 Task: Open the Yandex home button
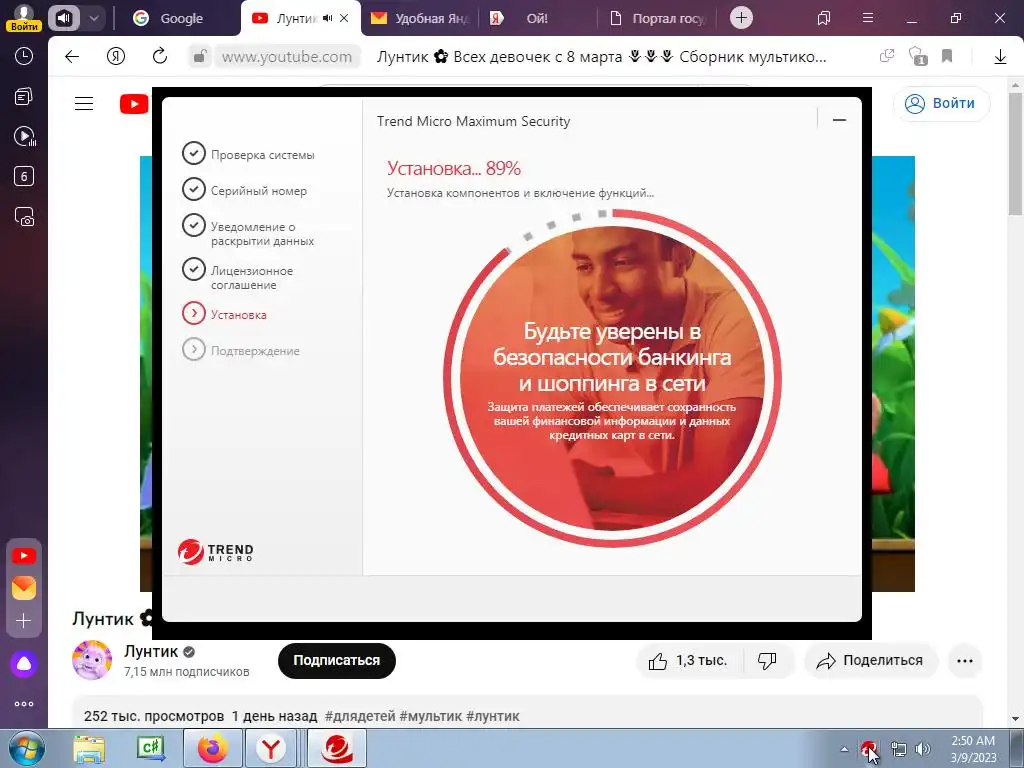116,57
